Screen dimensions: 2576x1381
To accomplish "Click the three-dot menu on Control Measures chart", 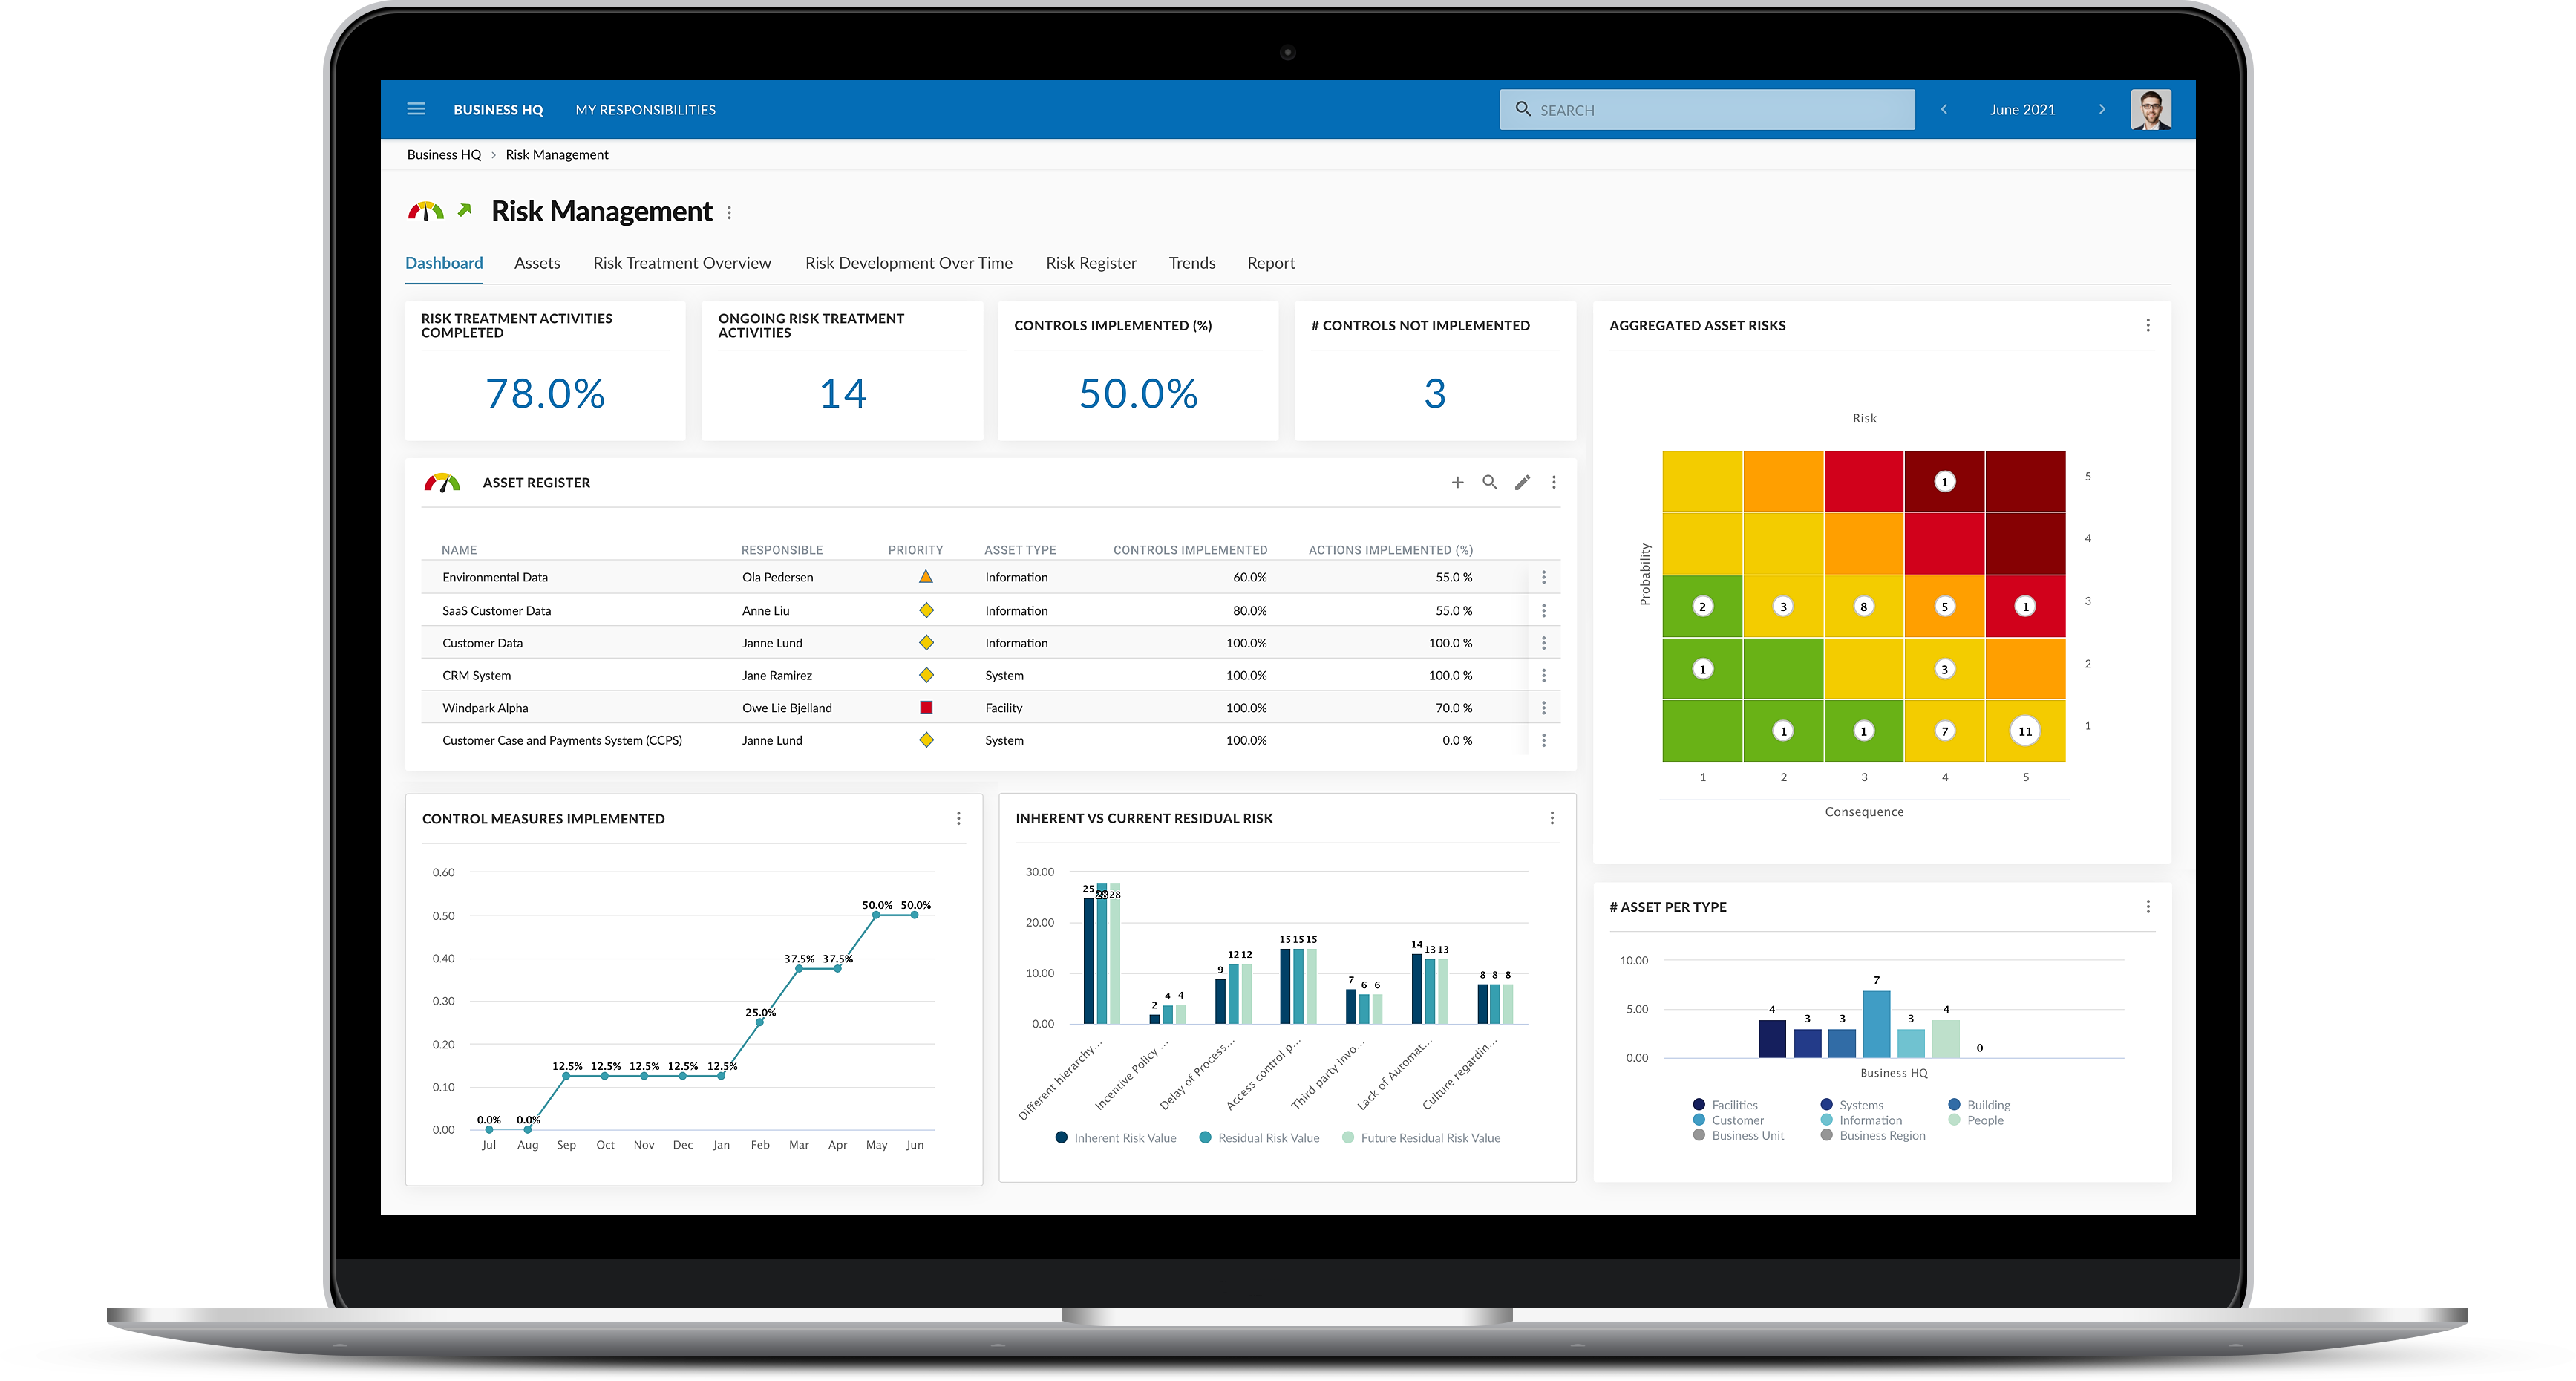I will [959, 818].
